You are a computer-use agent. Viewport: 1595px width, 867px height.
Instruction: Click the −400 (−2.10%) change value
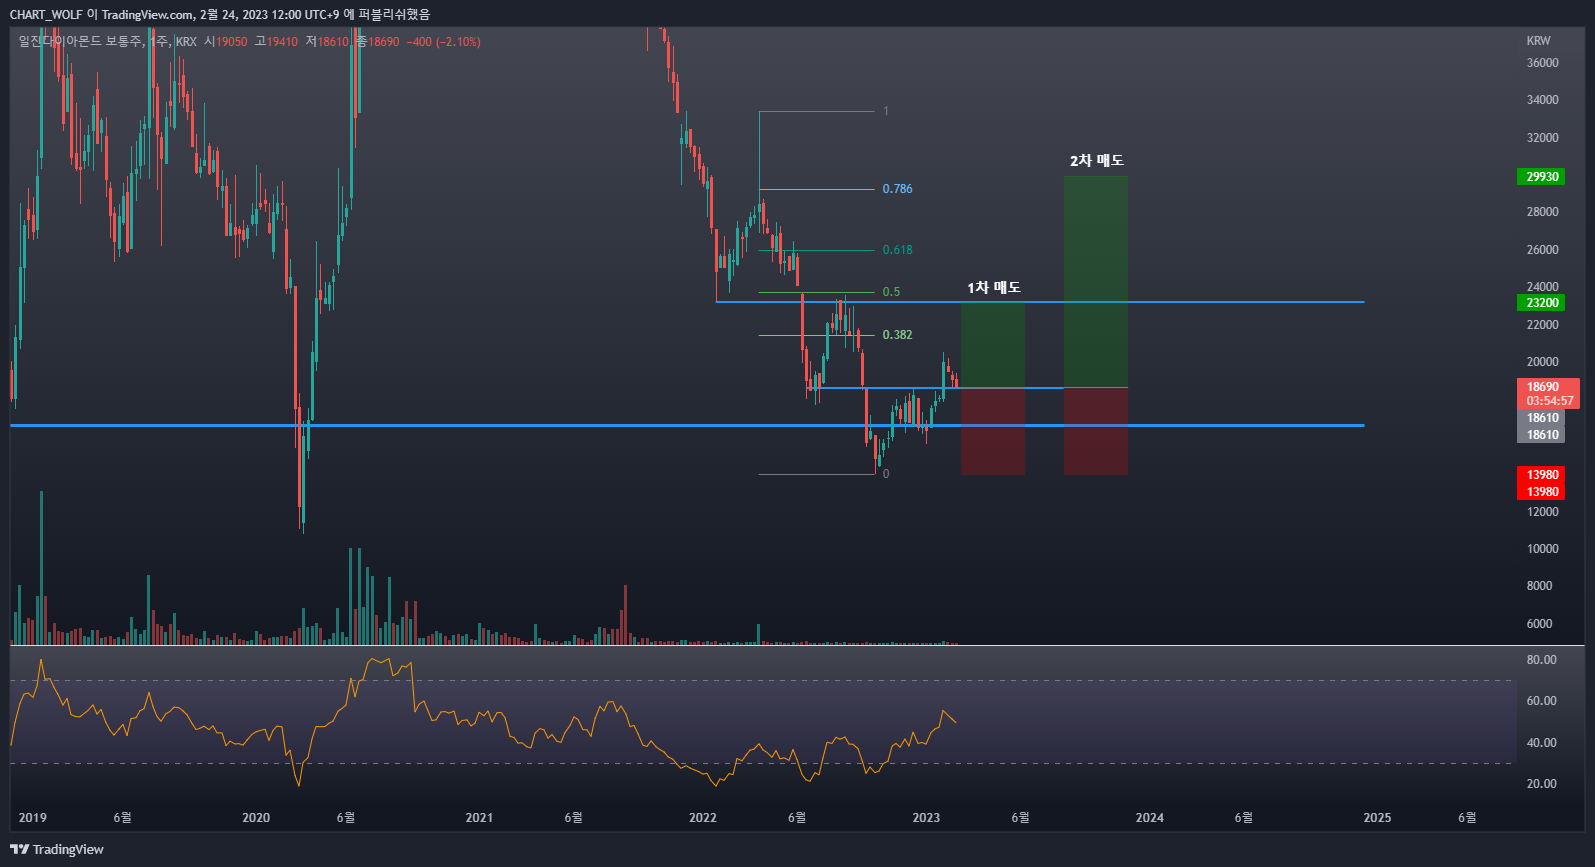click(443, 42)
